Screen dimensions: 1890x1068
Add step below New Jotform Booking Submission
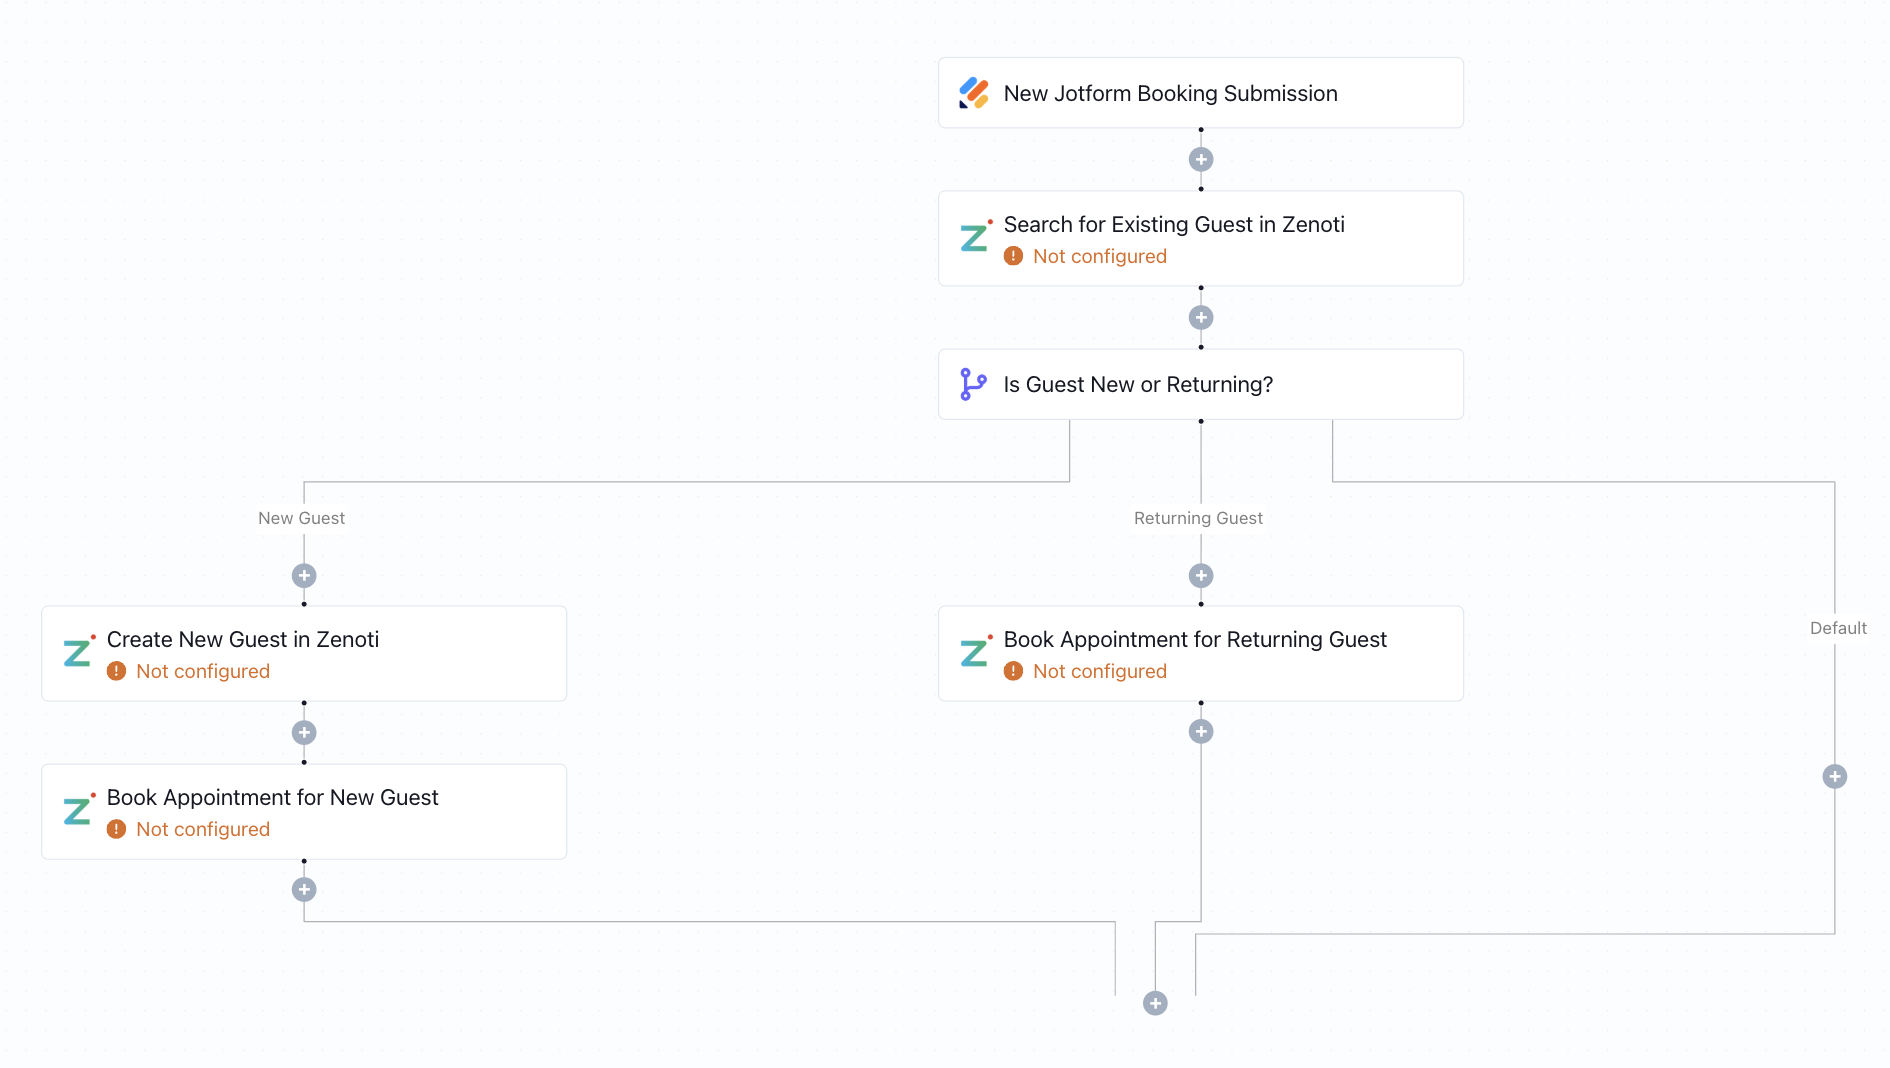[x=1200, y=159]
